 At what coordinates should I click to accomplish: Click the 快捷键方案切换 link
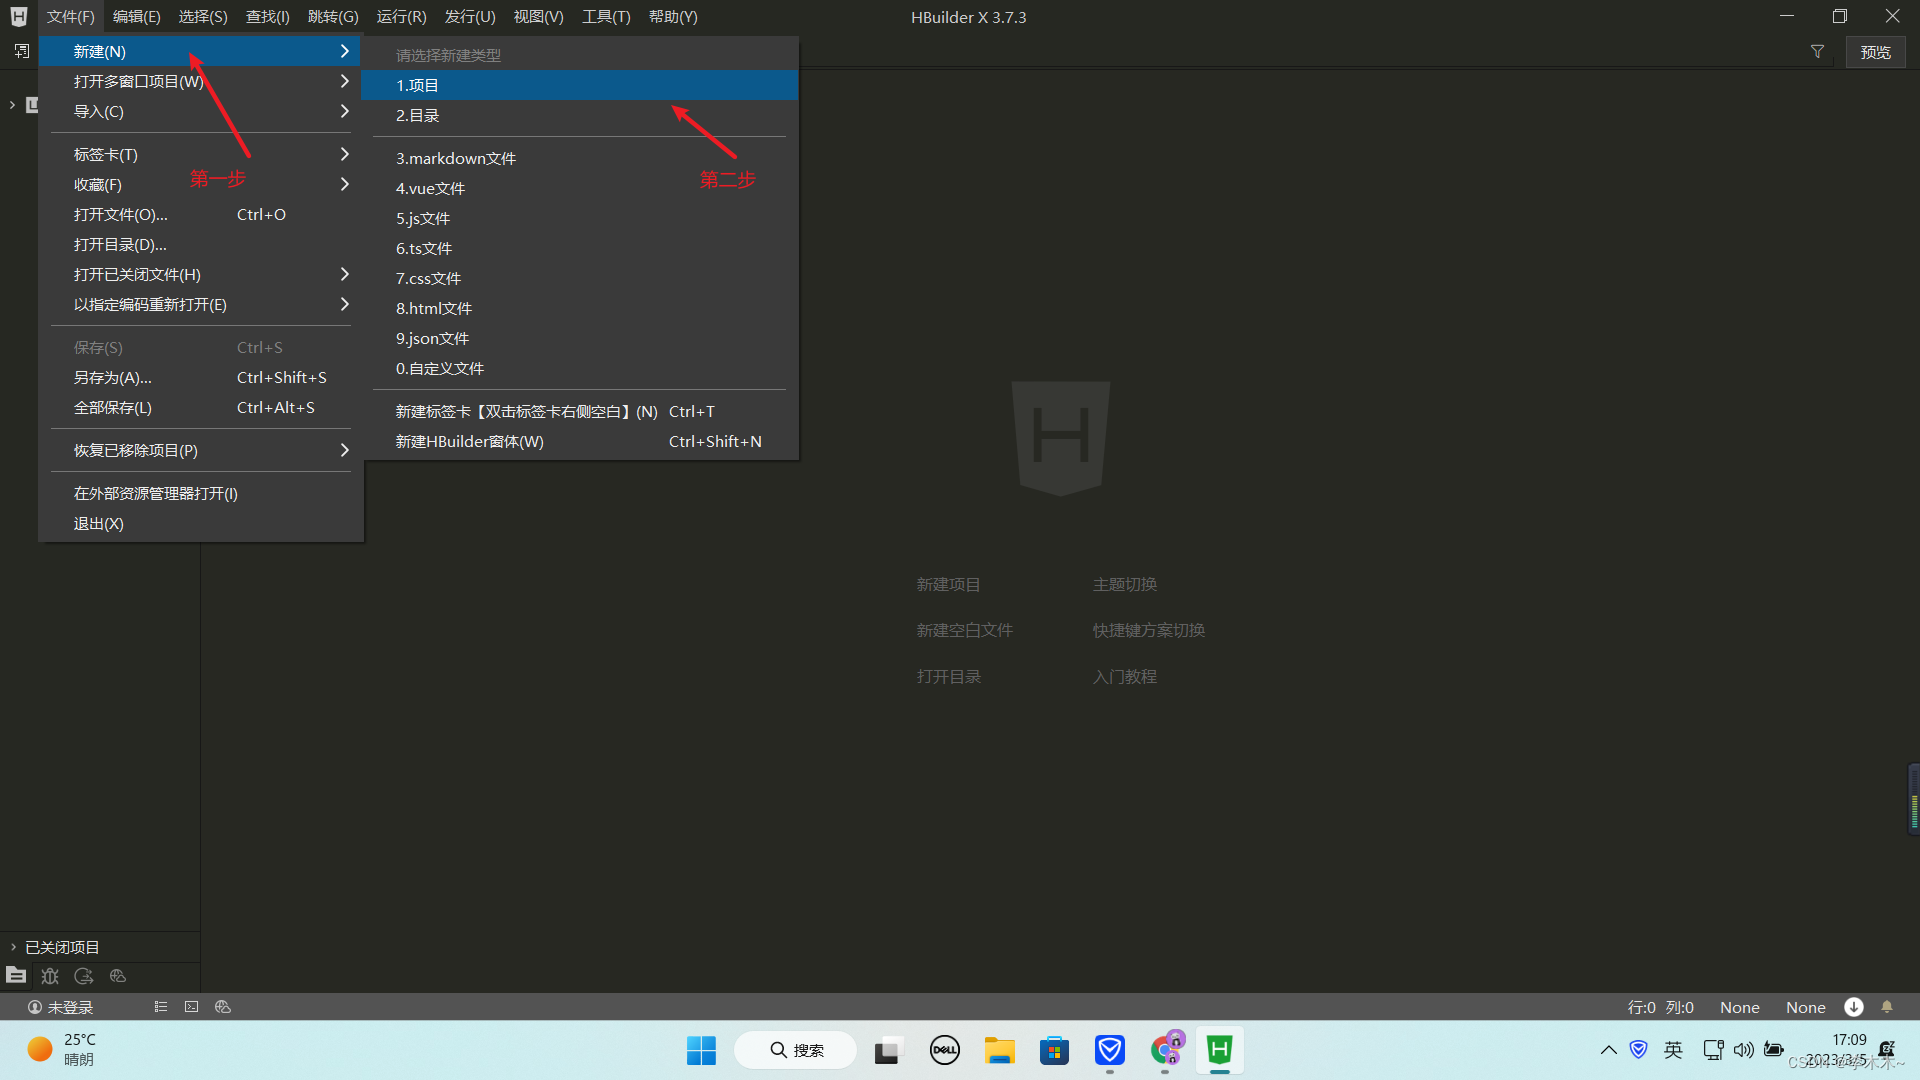pos(1148,630)
